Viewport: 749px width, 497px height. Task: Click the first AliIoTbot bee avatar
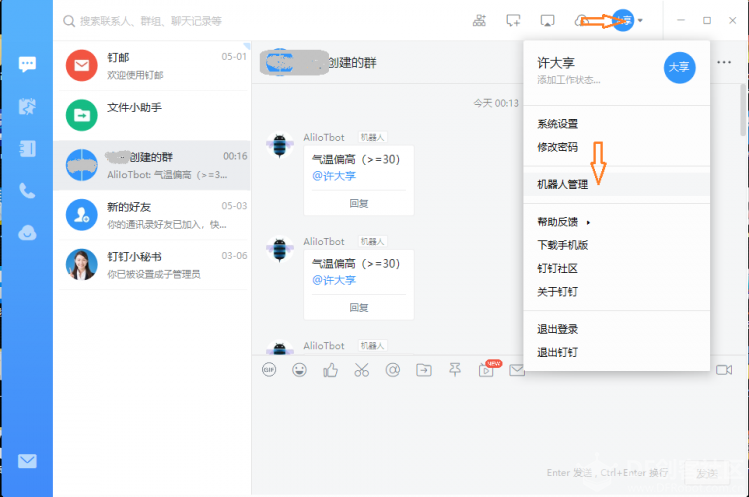(x=280, y=145)
